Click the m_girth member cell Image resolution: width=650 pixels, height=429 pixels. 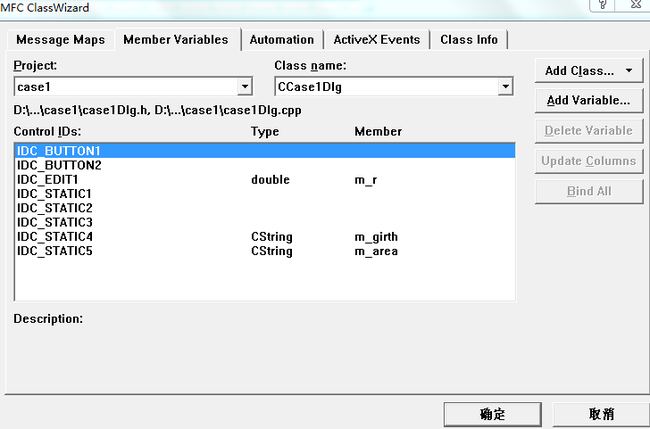[x=376, y=237]
